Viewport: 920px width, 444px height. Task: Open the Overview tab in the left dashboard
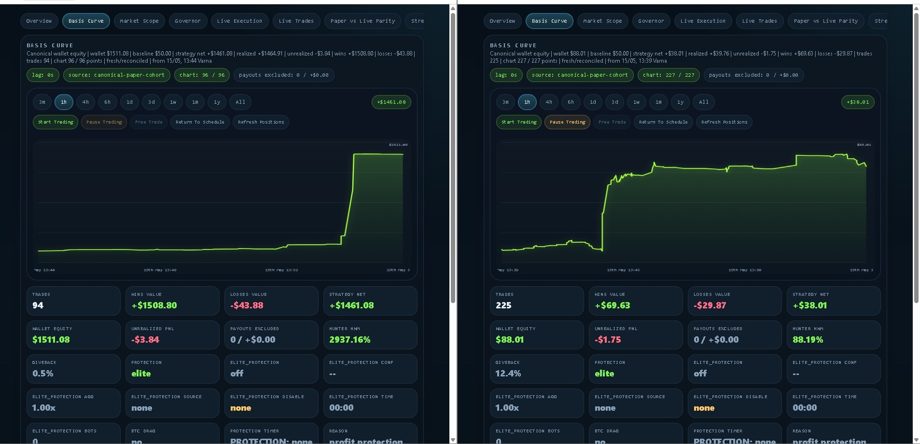39,21
